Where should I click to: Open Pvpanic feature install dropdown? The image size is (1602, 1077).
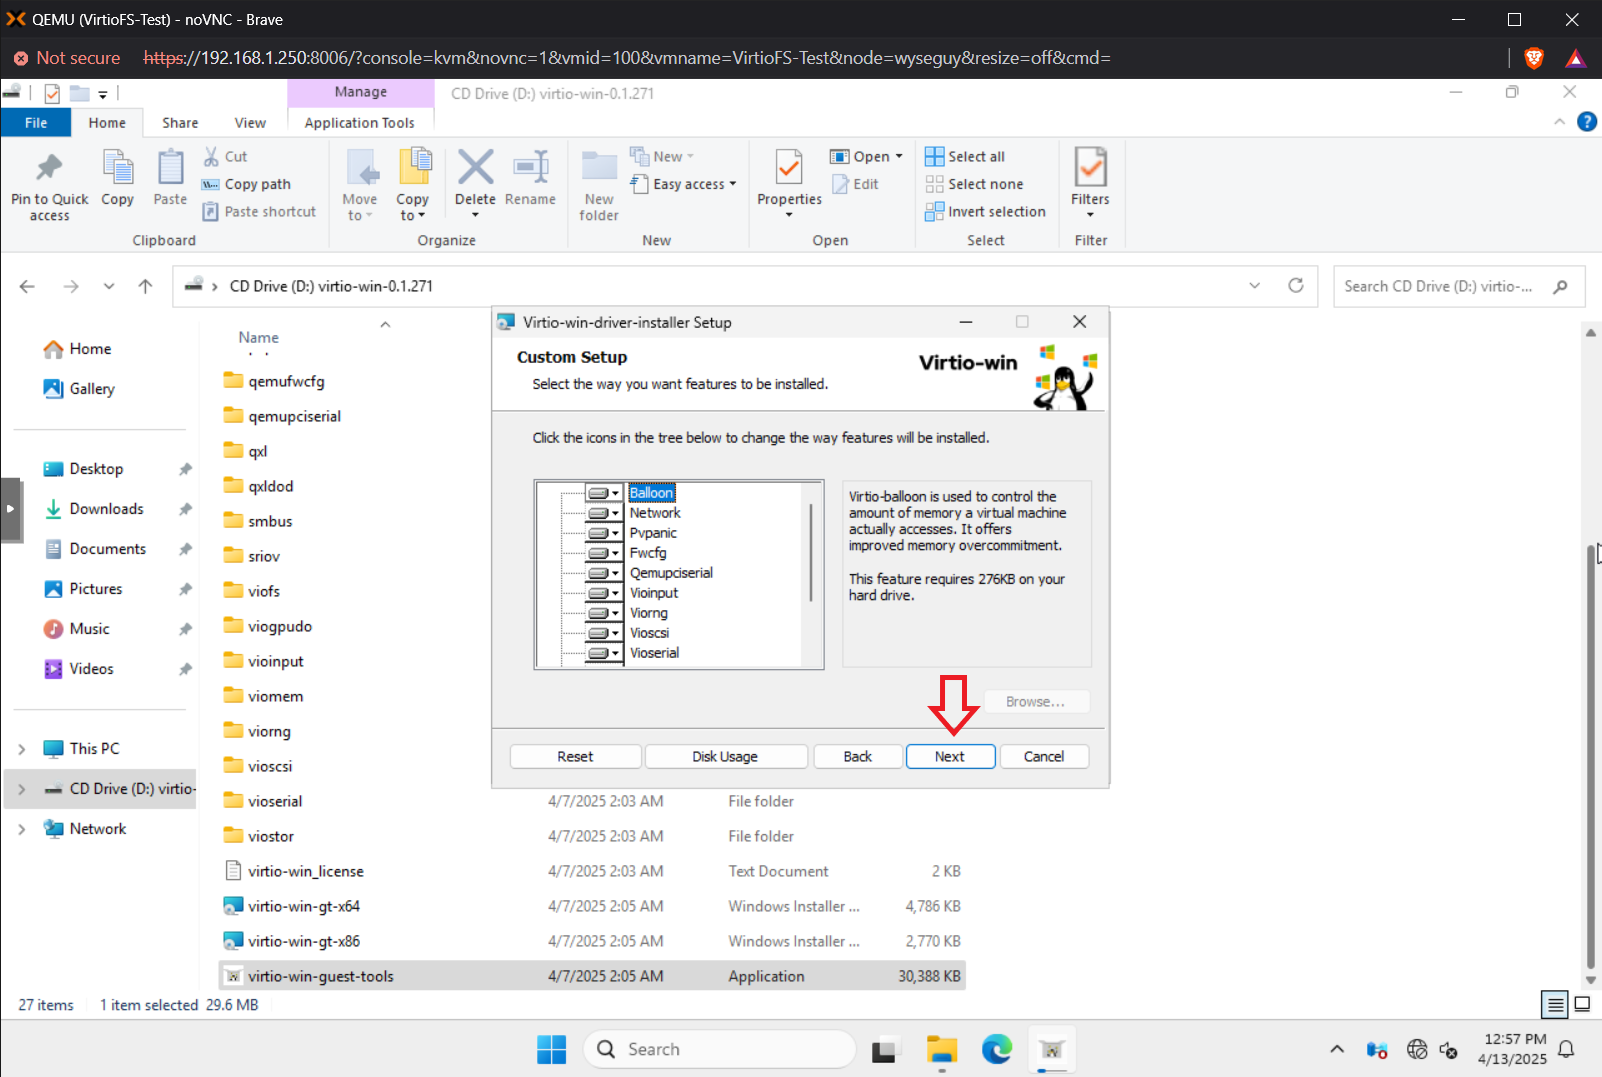pos(604,533)
